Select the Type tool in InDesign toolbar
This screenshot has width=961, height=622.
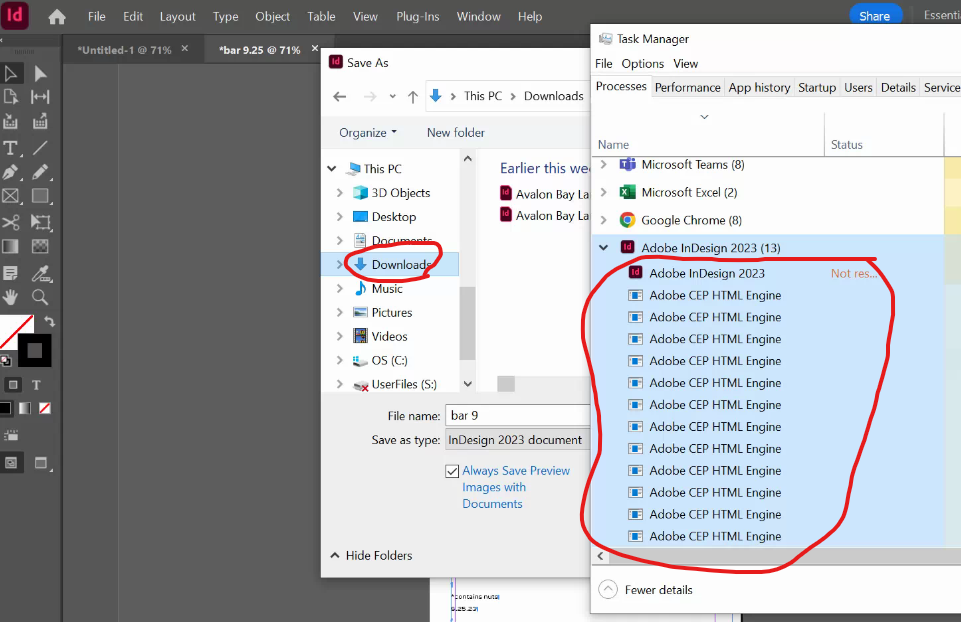click(x=13, y=148)
